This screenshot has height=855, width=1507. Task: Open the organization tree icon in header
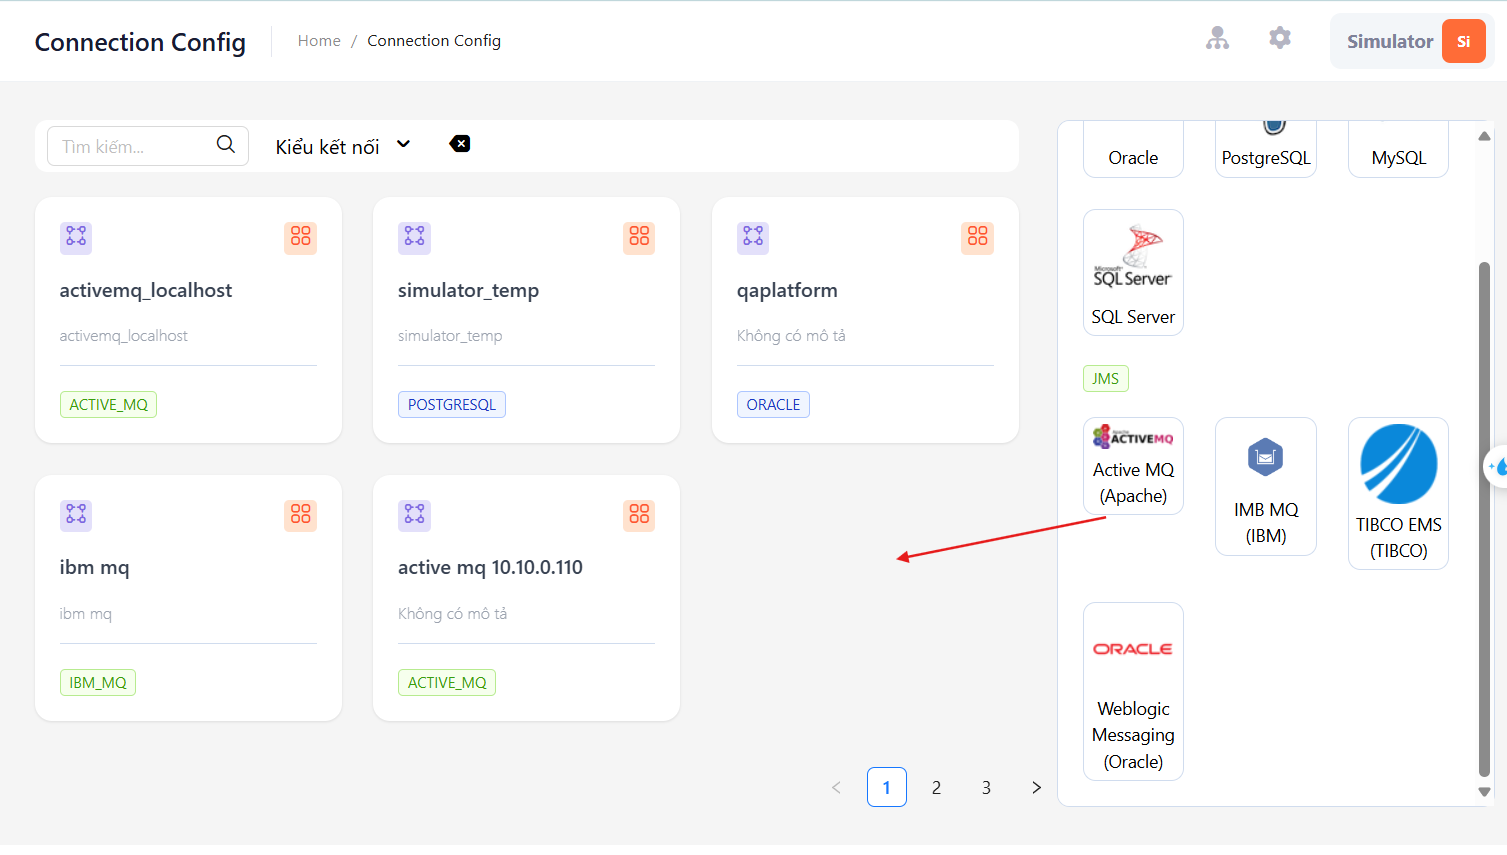point(1217,39)
